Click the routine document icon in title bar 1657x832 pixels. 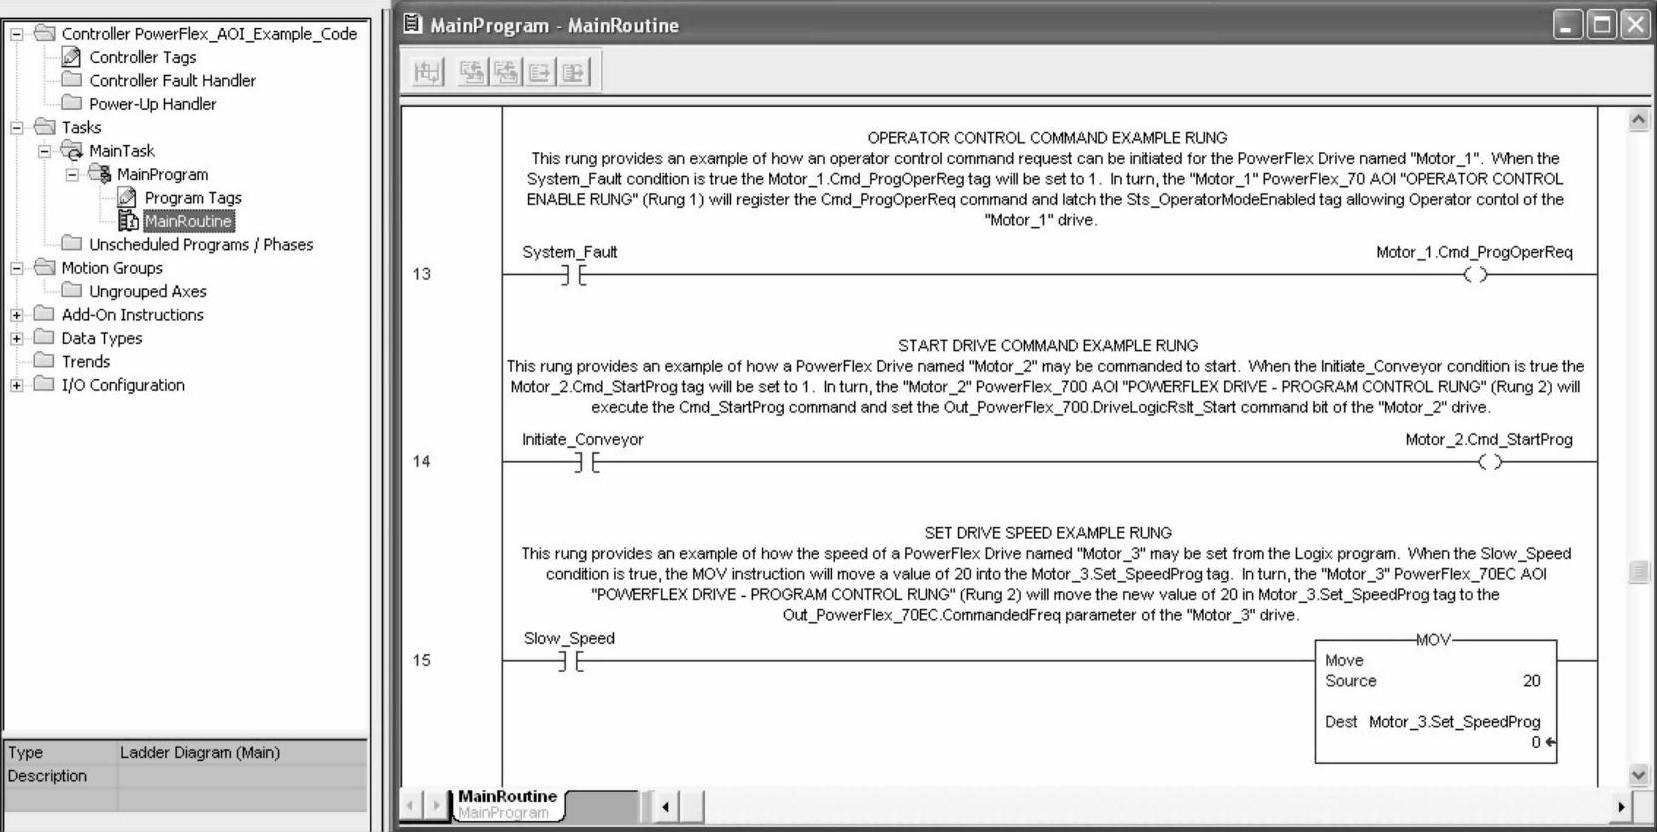coord(413,24)
